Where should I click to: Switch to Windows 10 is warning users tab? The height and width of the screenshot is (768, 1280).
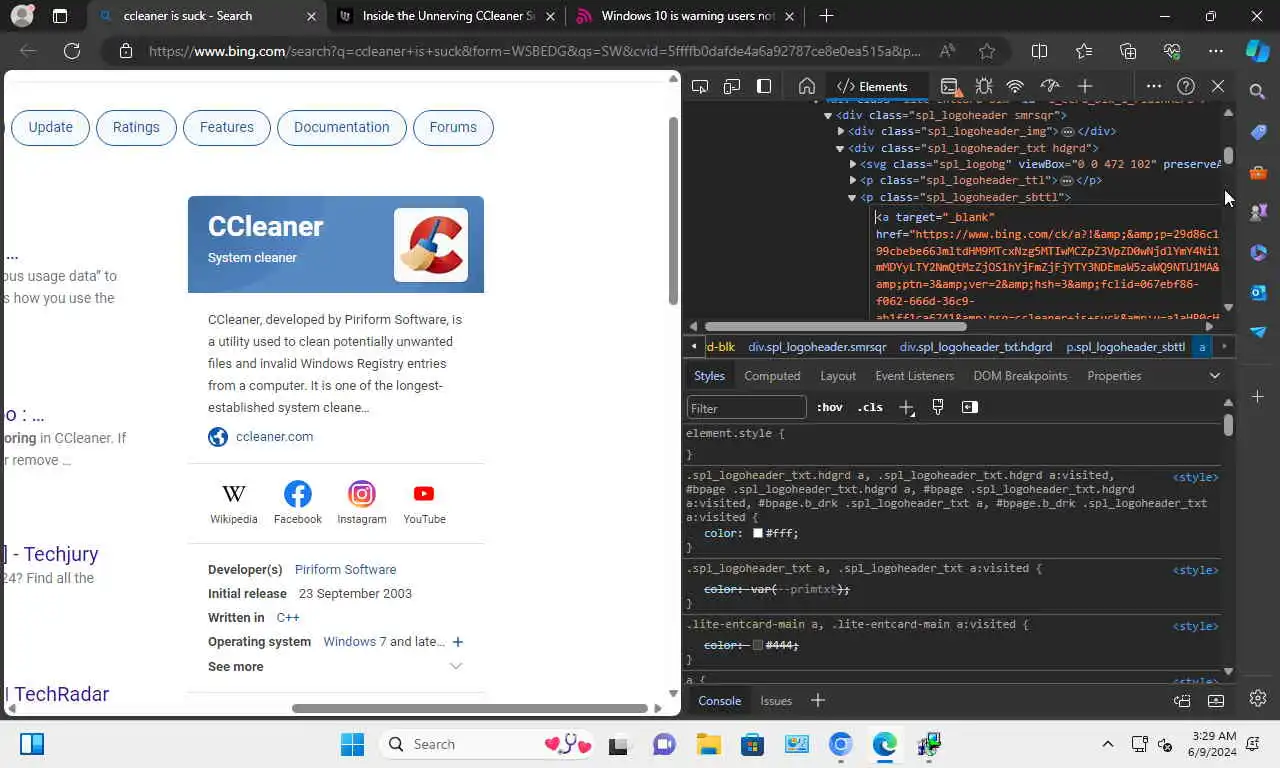tap(686, 16)
